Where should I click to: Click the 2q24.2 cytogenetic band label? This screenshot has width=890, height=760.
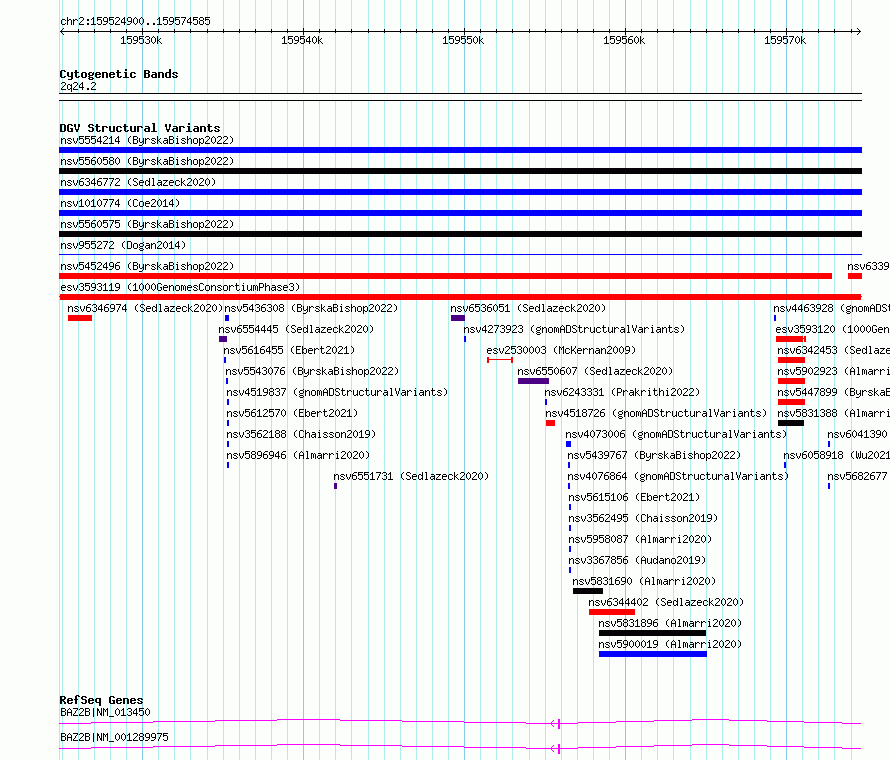point(78,86)
